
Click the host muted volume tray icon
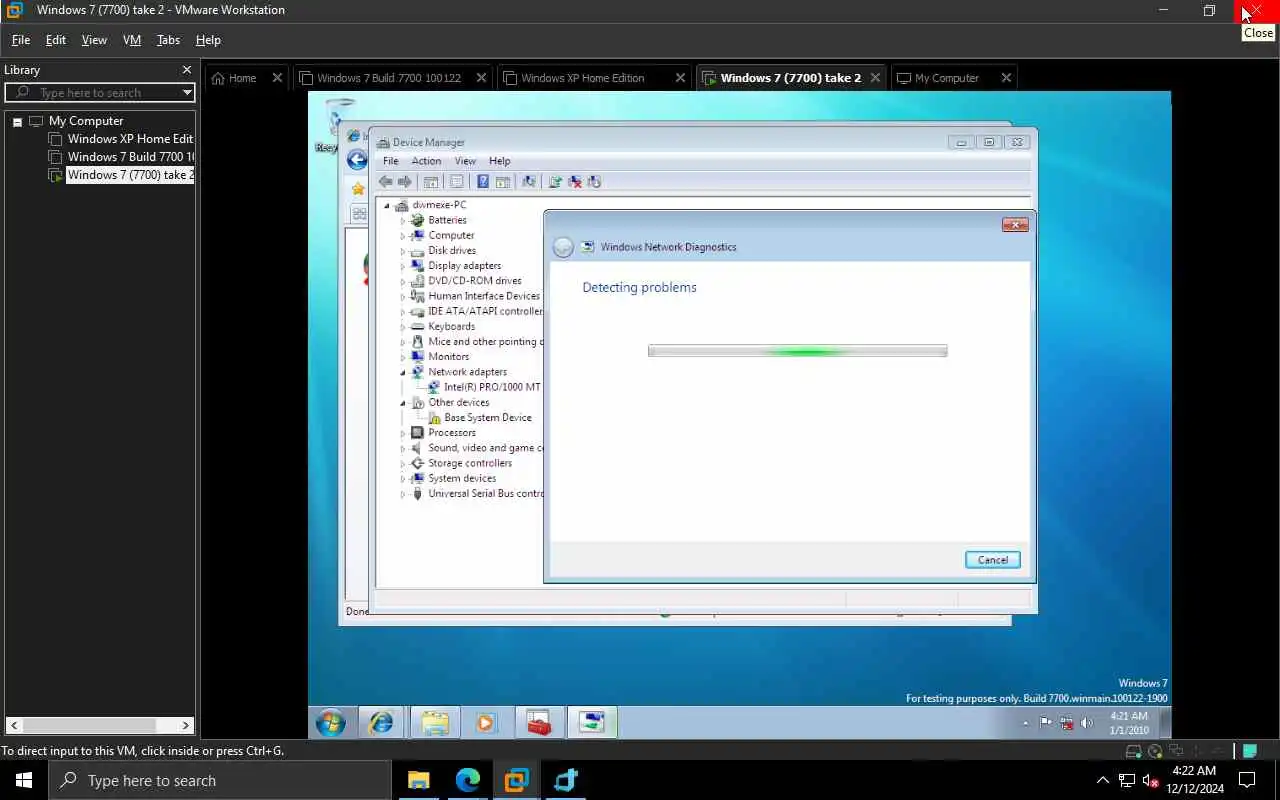click(x=1150, y=780)
